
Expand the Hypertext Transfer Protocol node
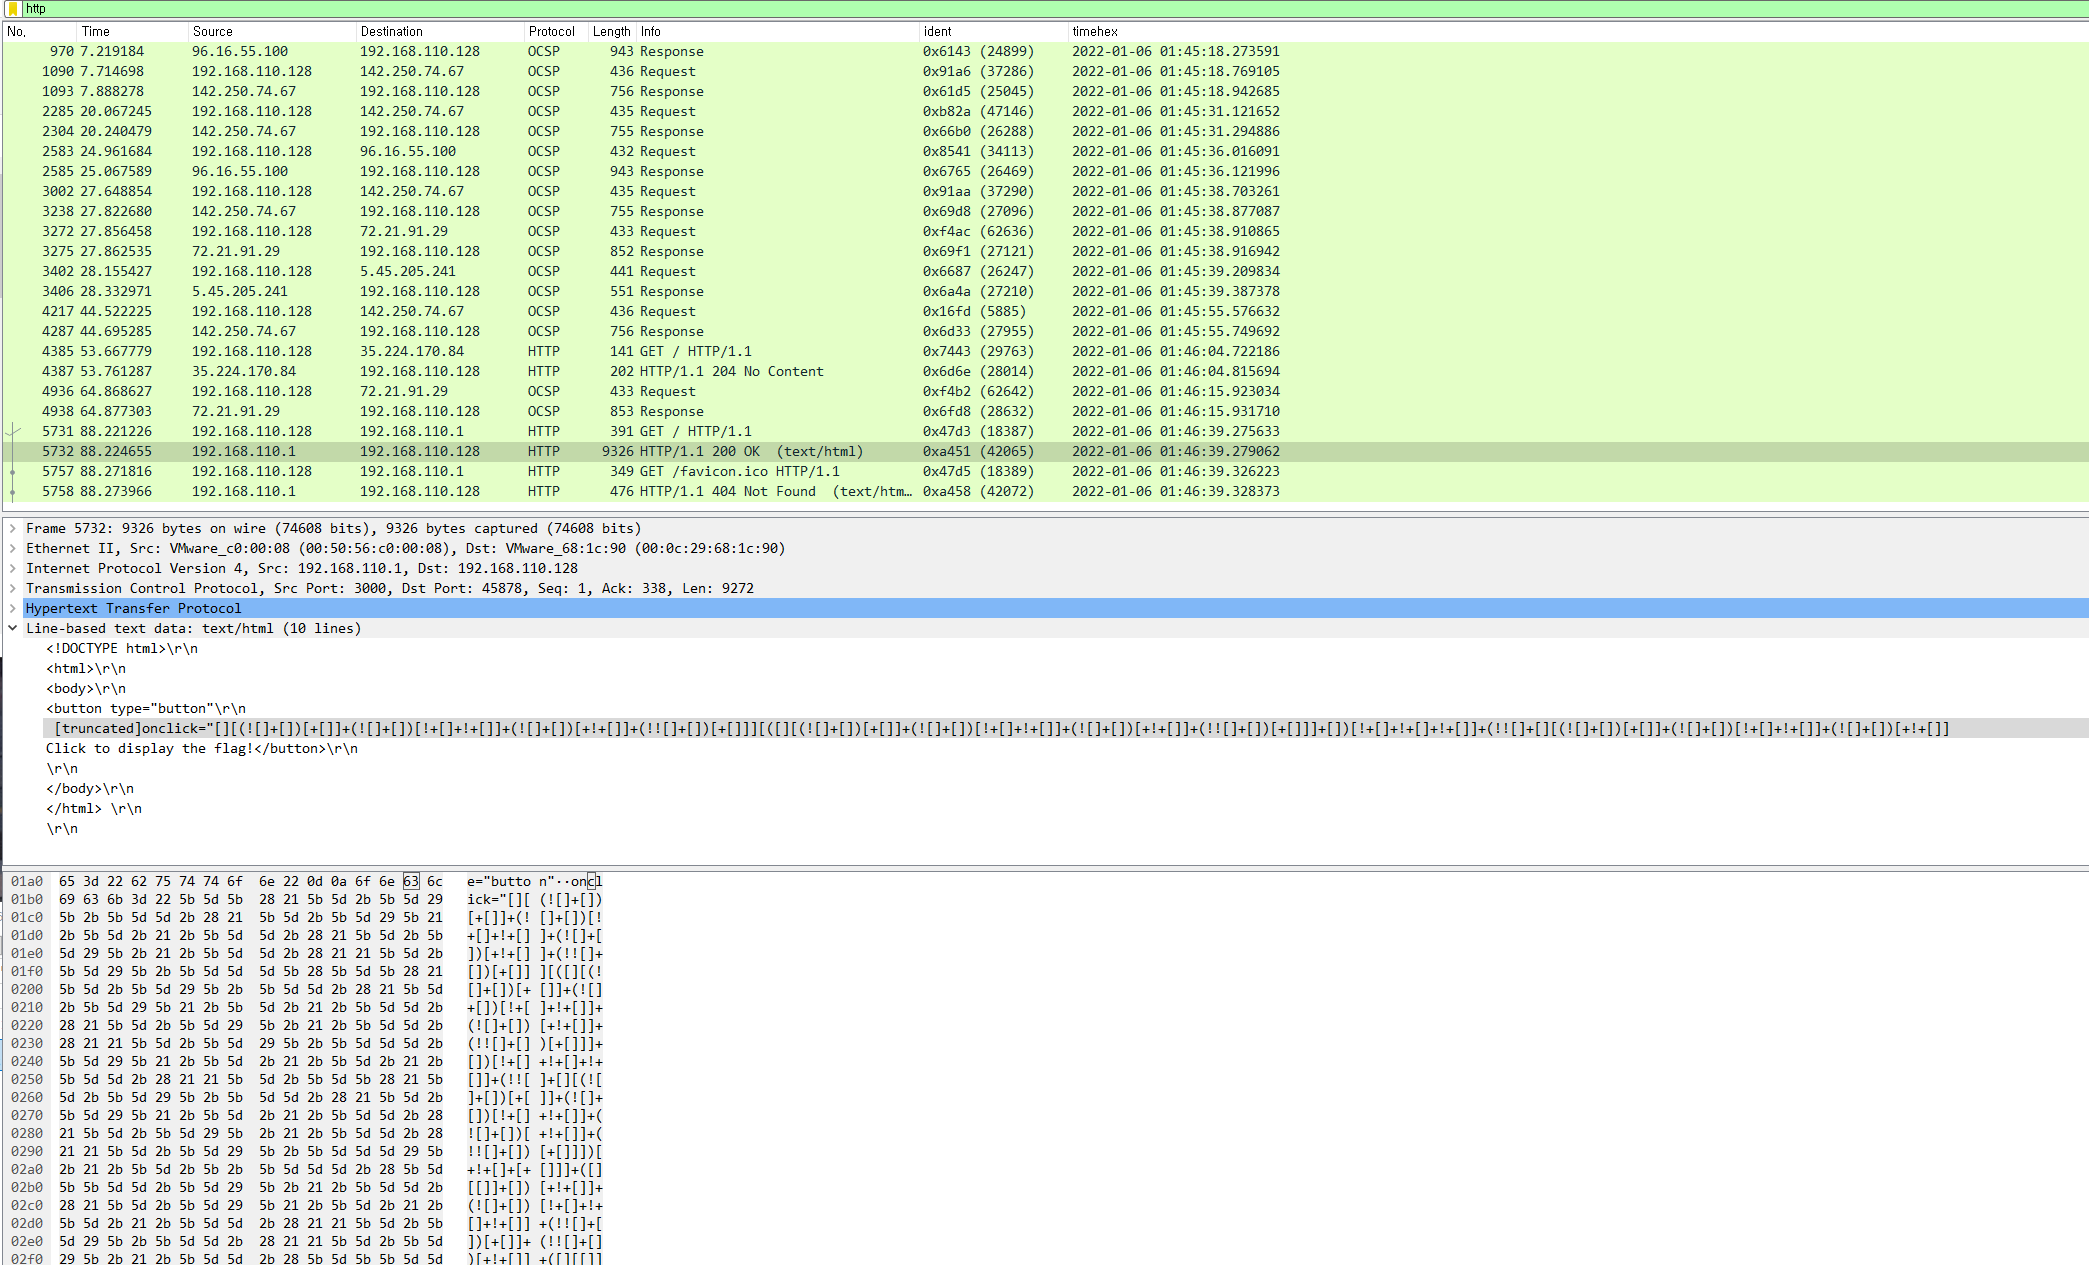(x=12, y=608)
